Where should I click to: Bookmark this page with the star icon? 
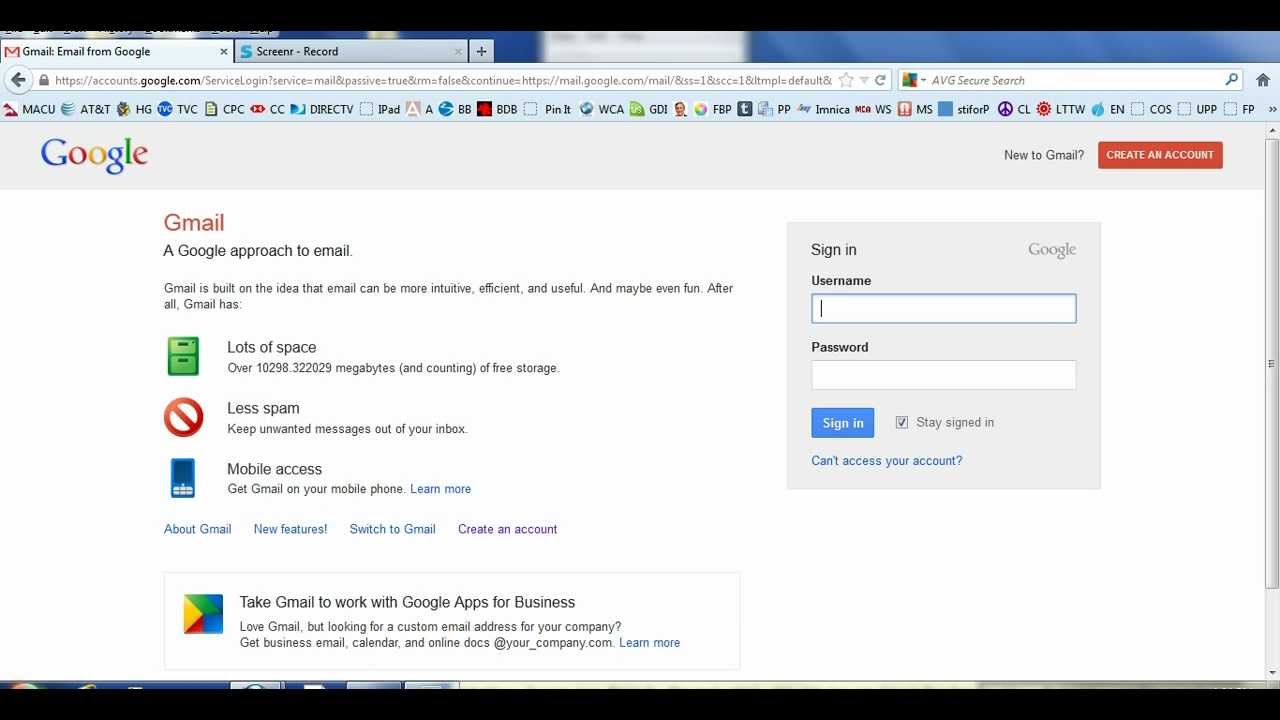tap(846, 80)
